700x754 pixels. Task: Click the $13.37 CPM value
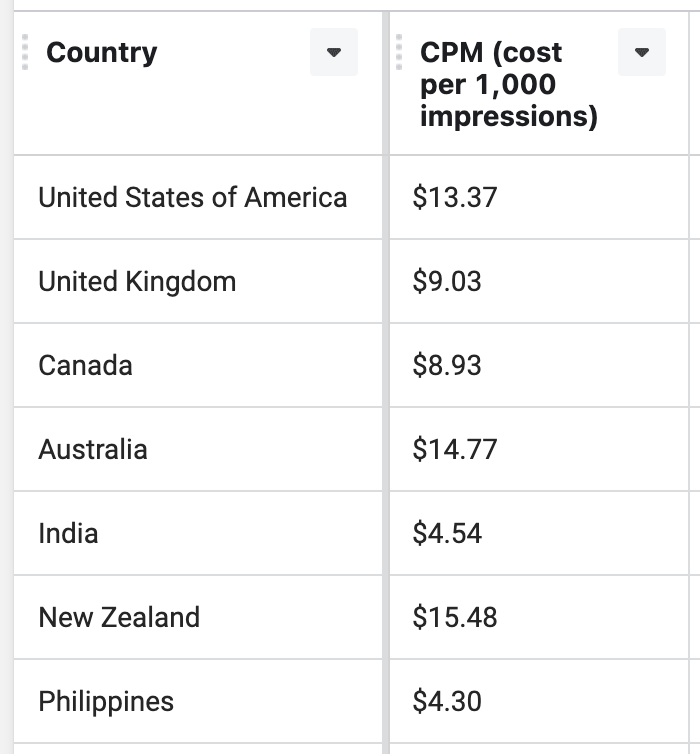[x=455, y=197]
